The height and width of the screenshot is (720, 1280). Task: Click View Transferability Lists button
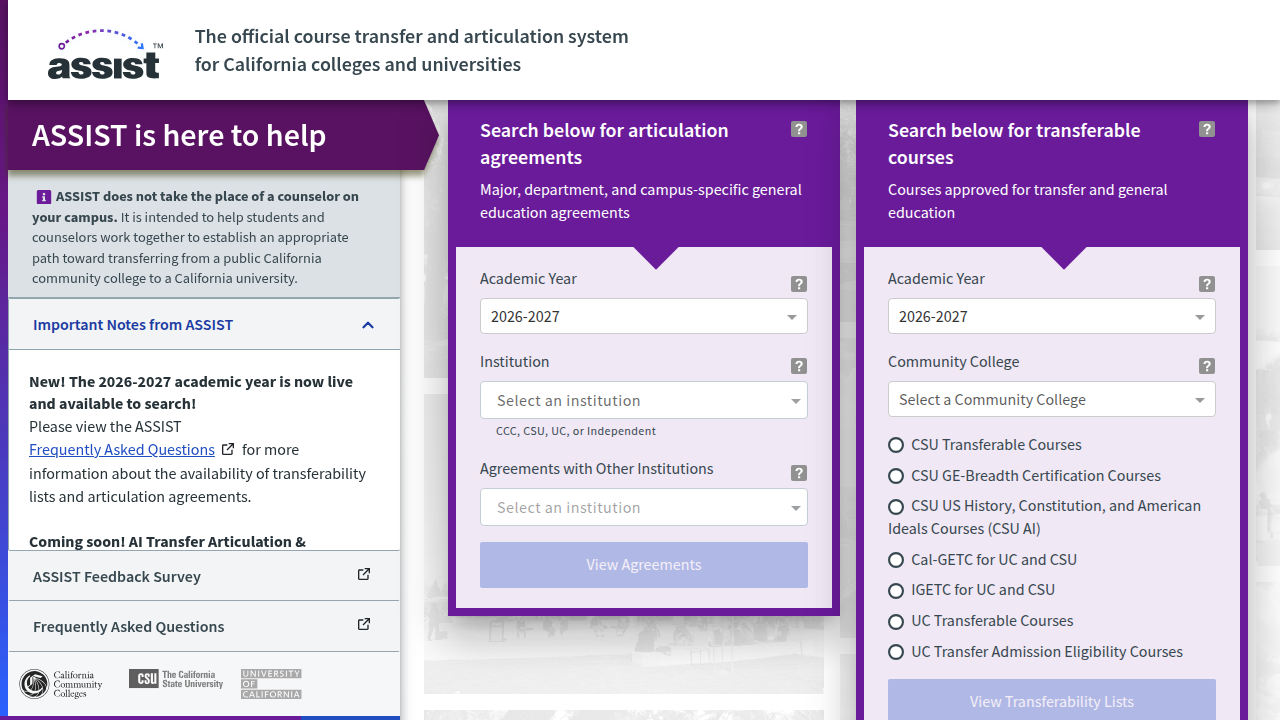point(1052,700)
